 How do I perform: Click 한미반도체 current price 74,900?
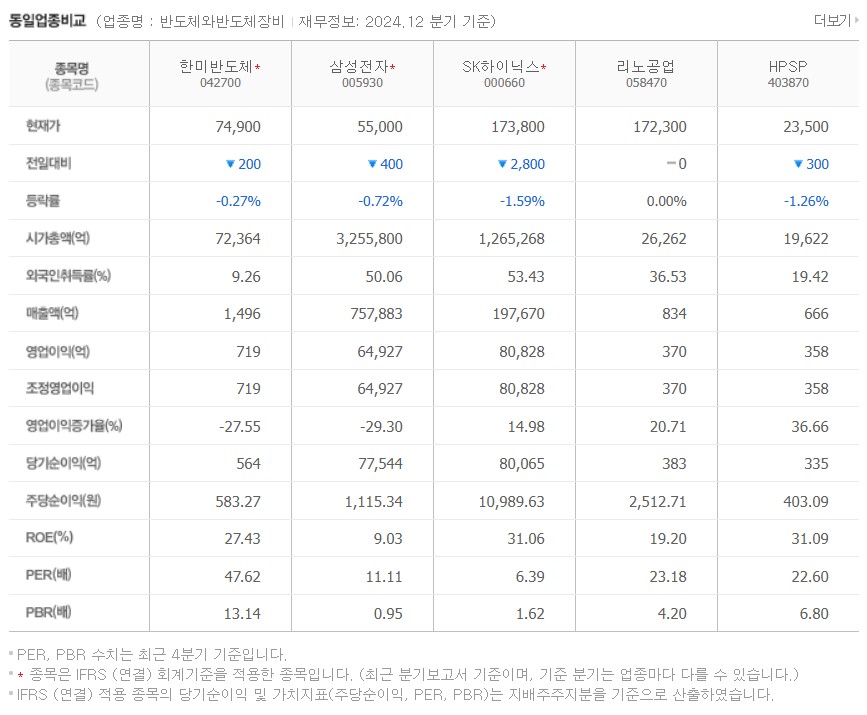click(x=238, y=127)
